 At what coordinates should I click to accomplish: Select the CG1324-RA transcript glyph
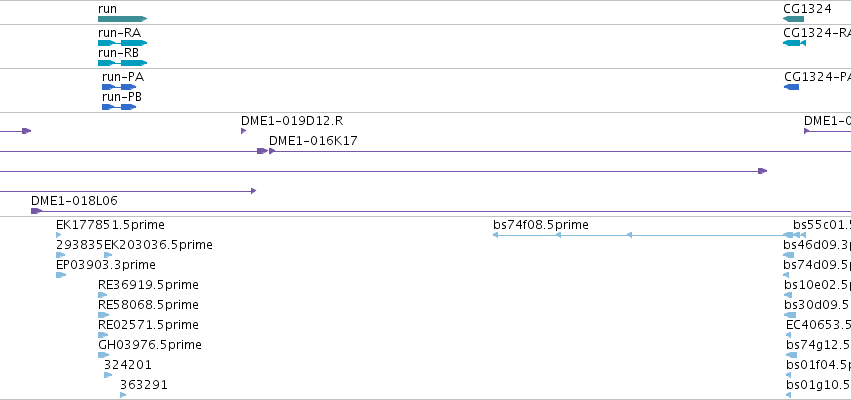tap(794, 43)
